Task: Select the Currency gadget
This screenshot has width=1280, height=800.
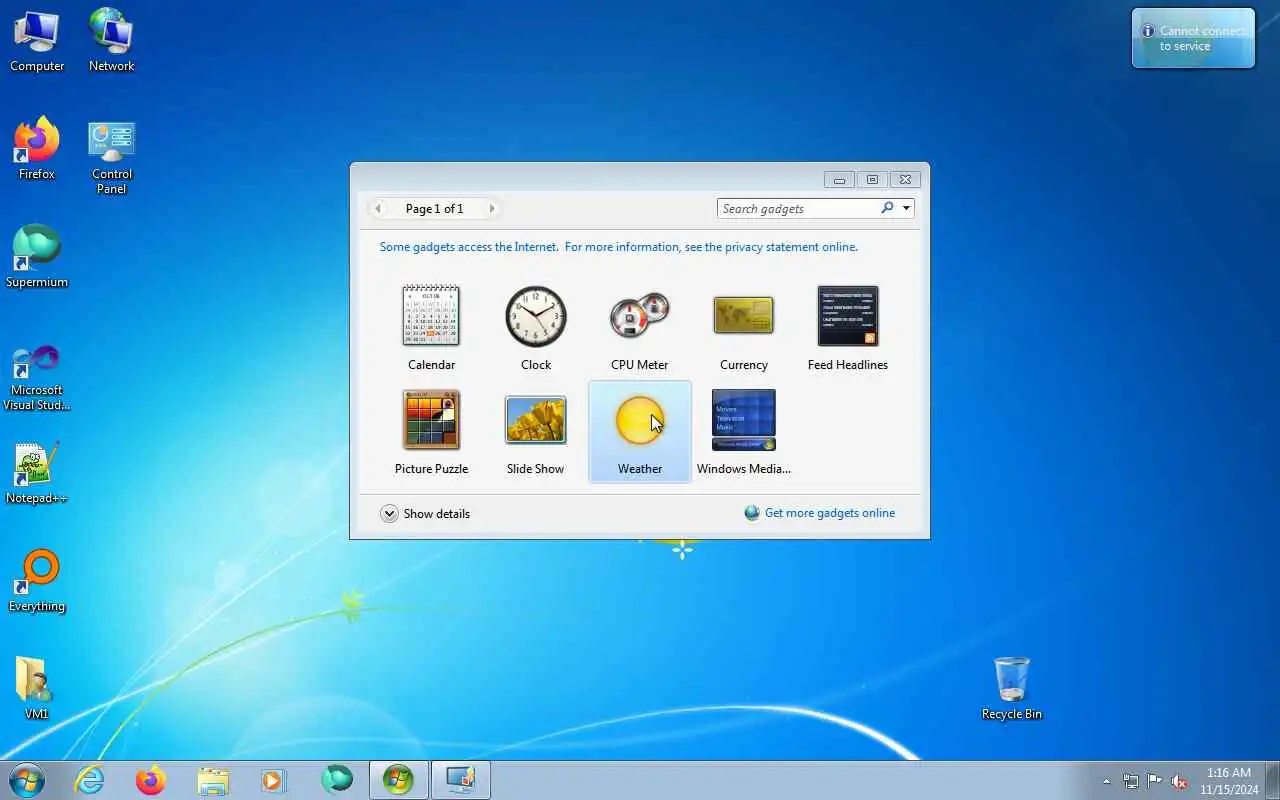Action: (743, 328)
